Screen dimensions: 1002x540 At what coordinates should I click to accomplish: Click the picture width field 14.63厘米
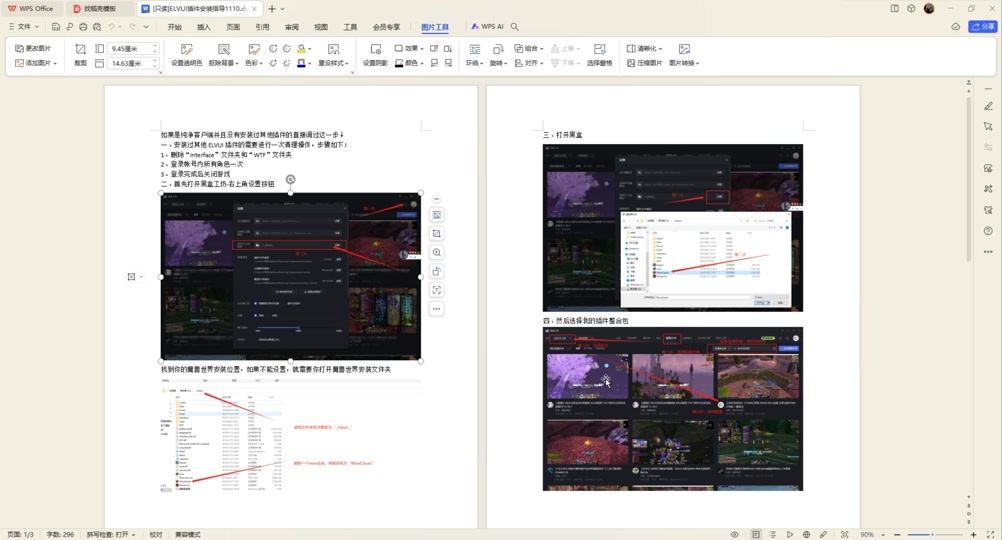coord(132,63)
